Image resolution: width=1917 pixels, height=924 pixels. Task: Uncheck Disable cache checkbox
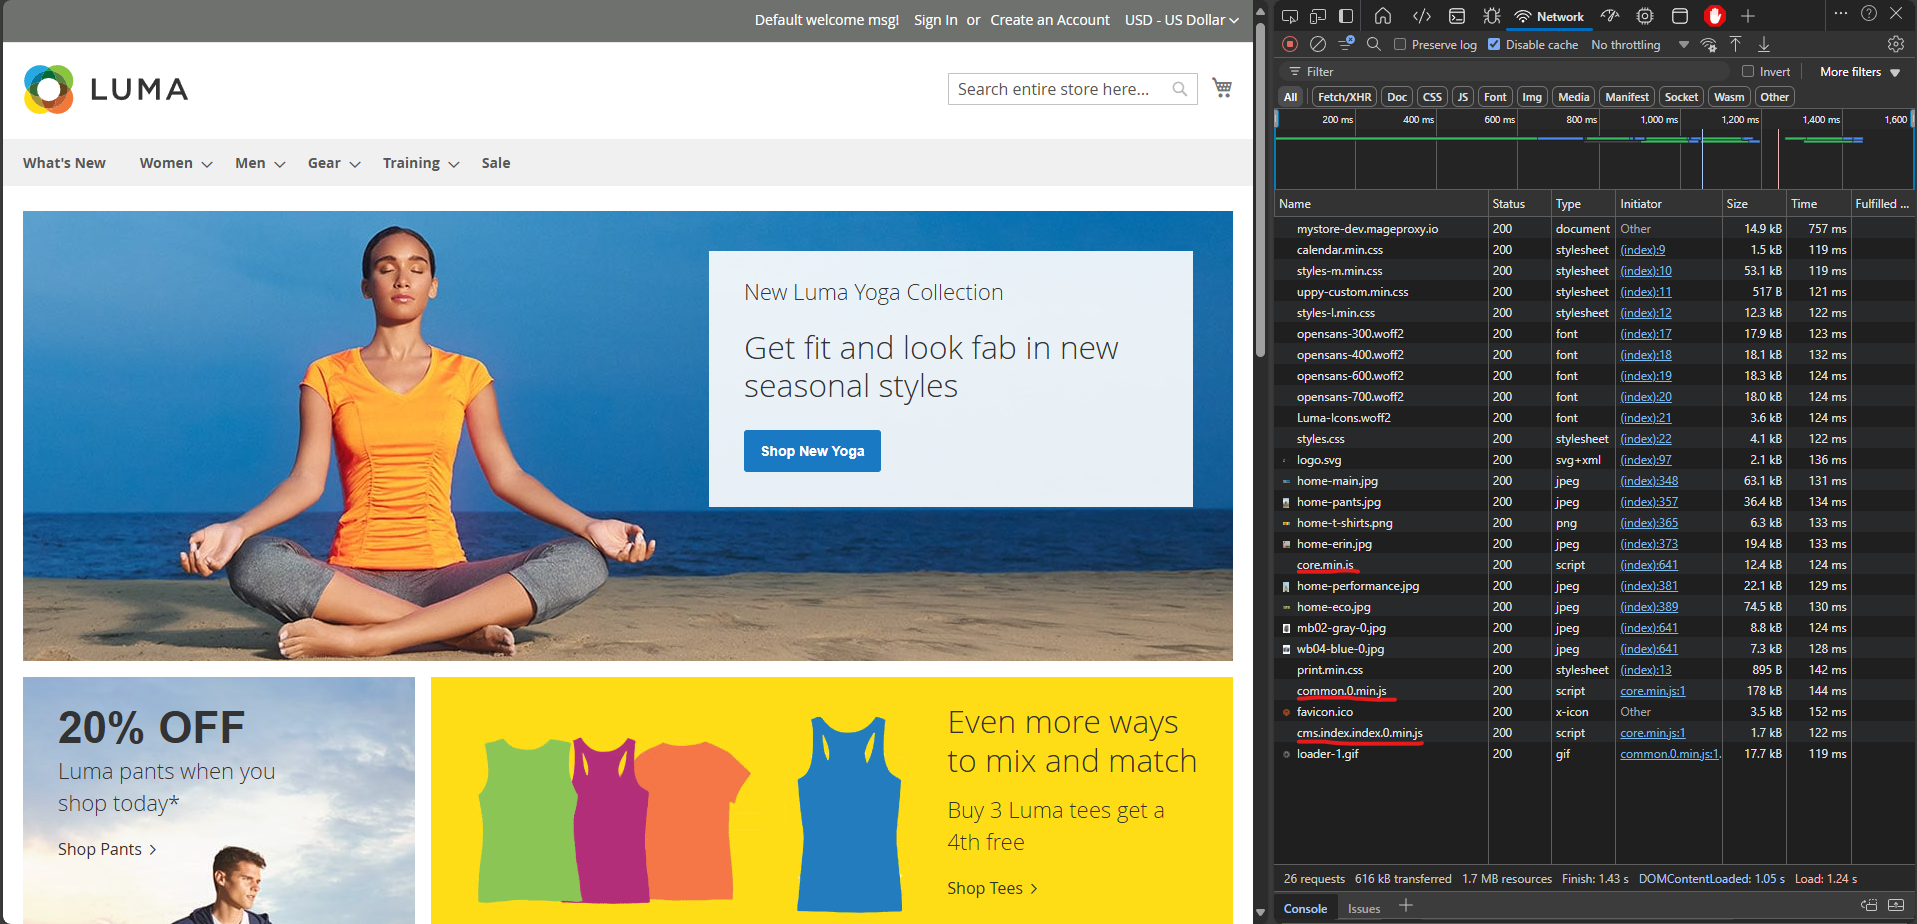(x=1494, y=44)
